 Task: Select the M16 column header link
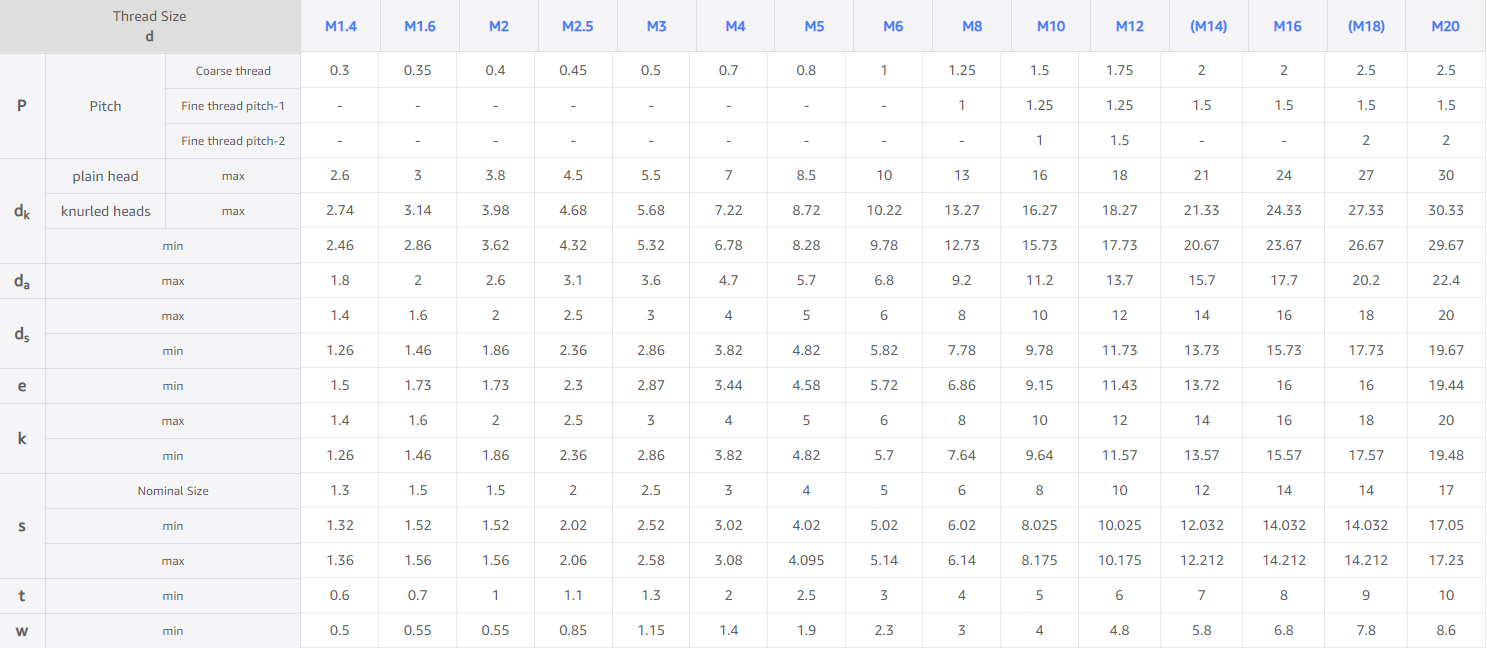[1288, 26]
